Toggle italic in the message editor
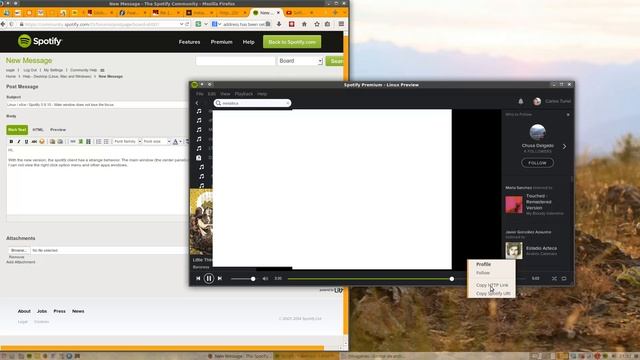This screenshot has height=360, width=640. click(x=19, y=141)
